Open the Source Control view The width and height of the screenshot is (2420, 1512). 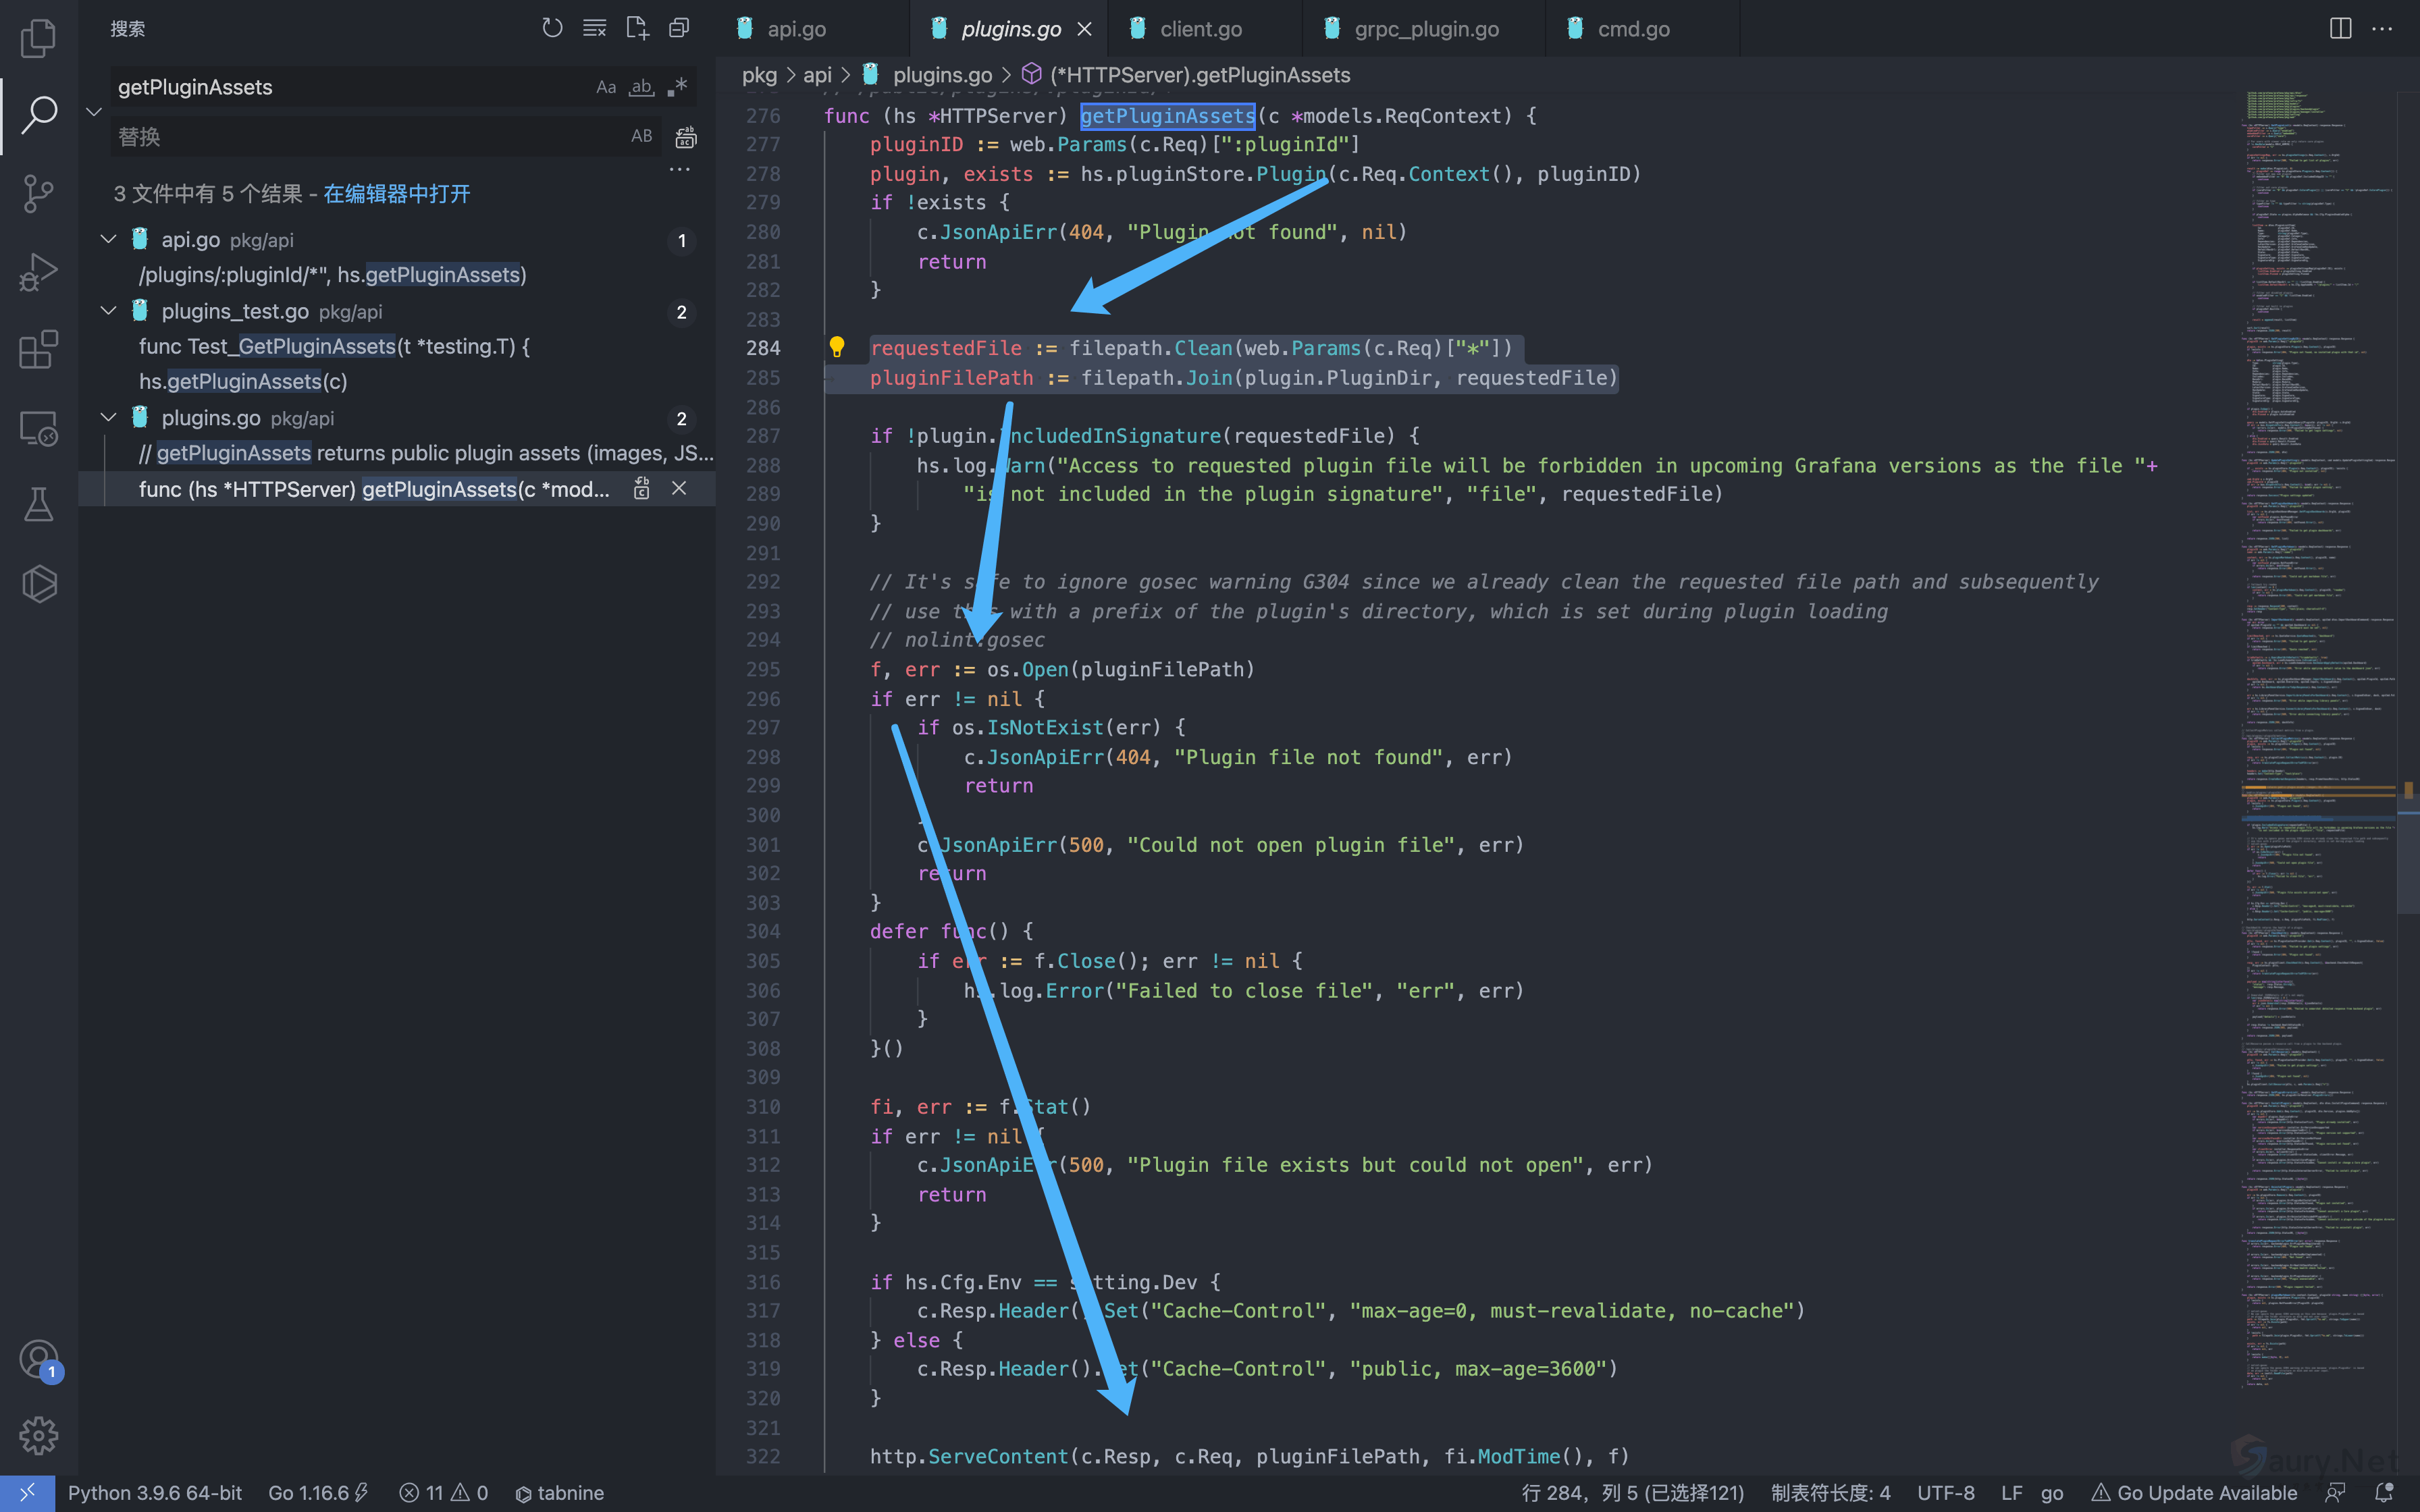point(38,193)
